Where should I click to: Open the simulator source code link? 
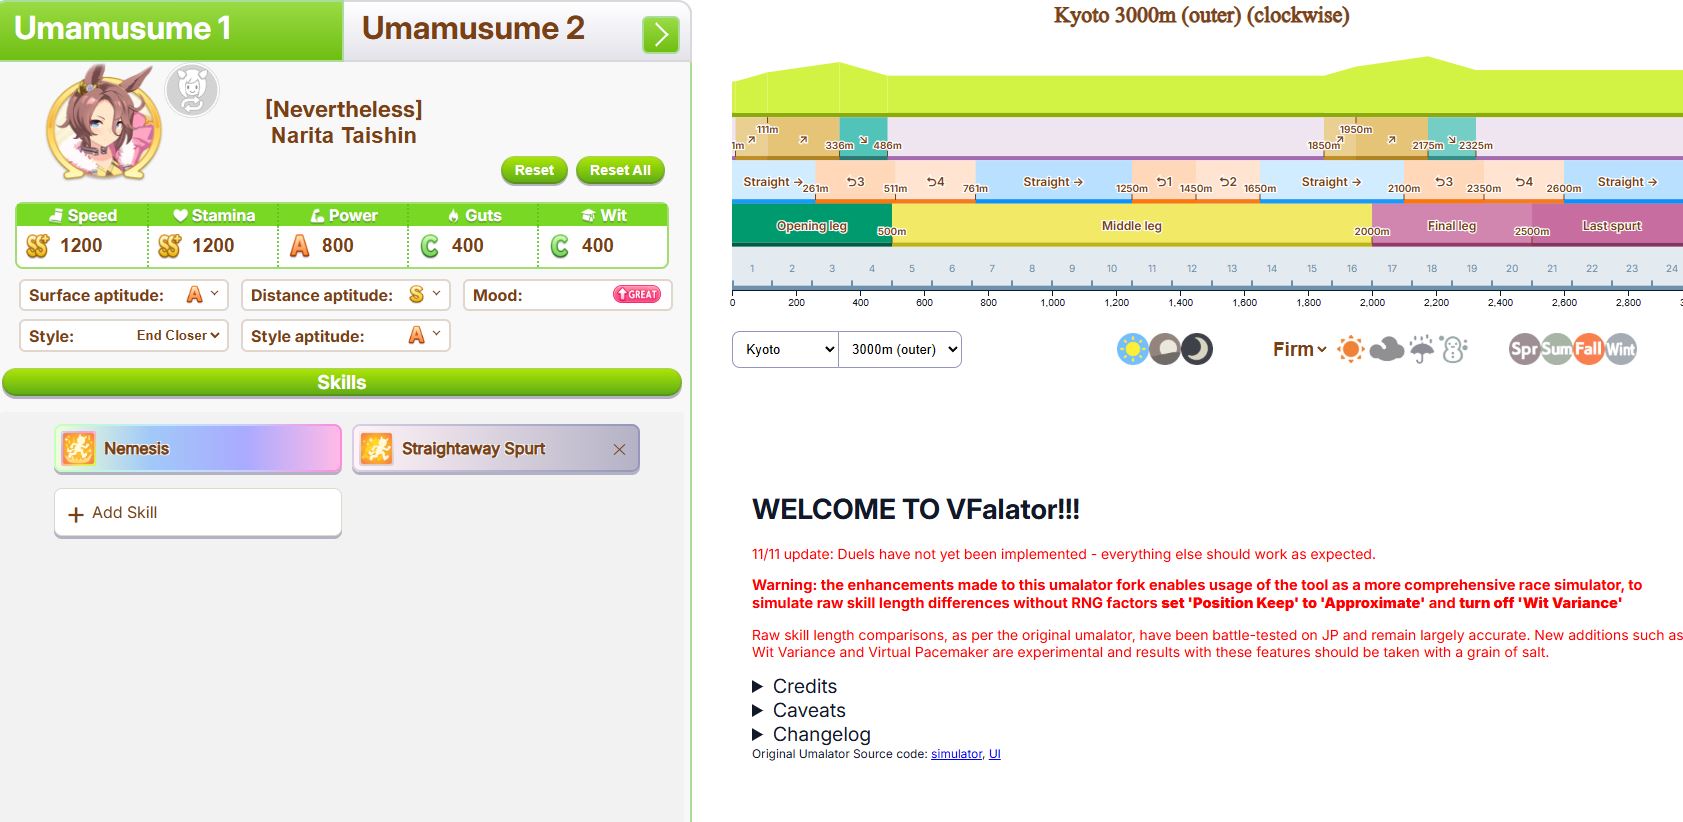coord(957,754)
